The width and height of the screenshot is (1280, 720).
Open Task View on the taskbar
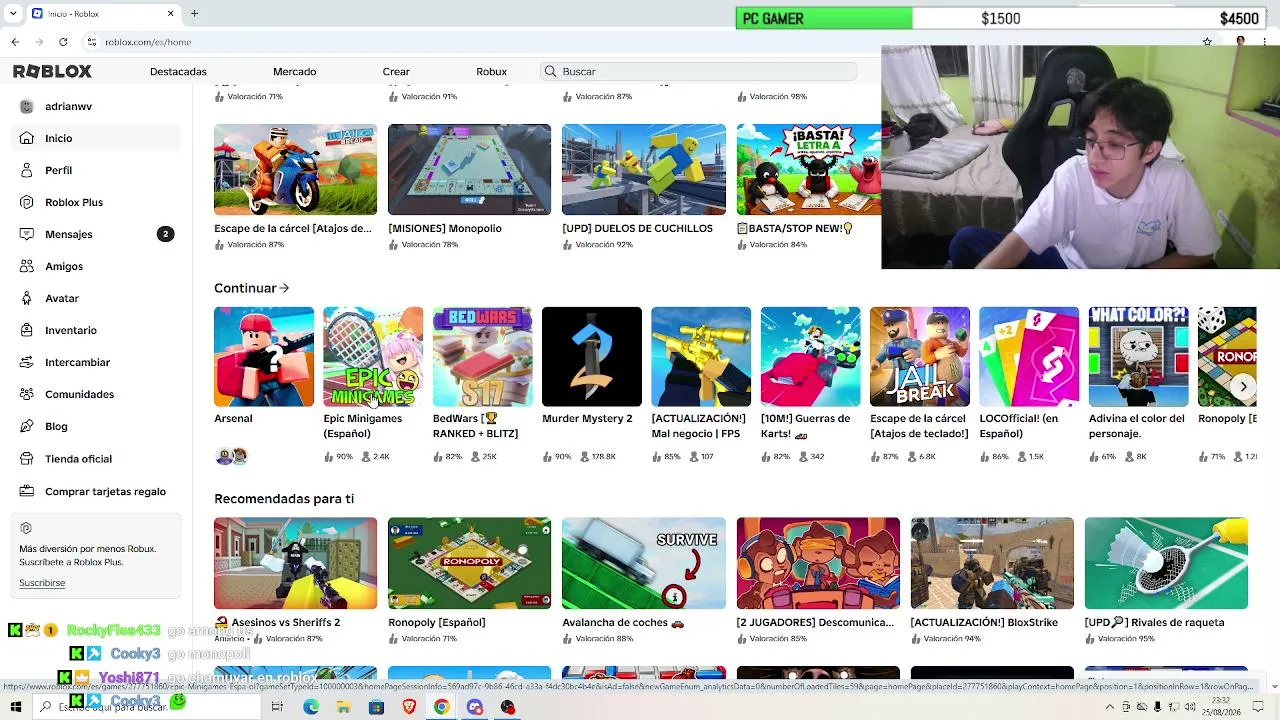tap(277, 707)
